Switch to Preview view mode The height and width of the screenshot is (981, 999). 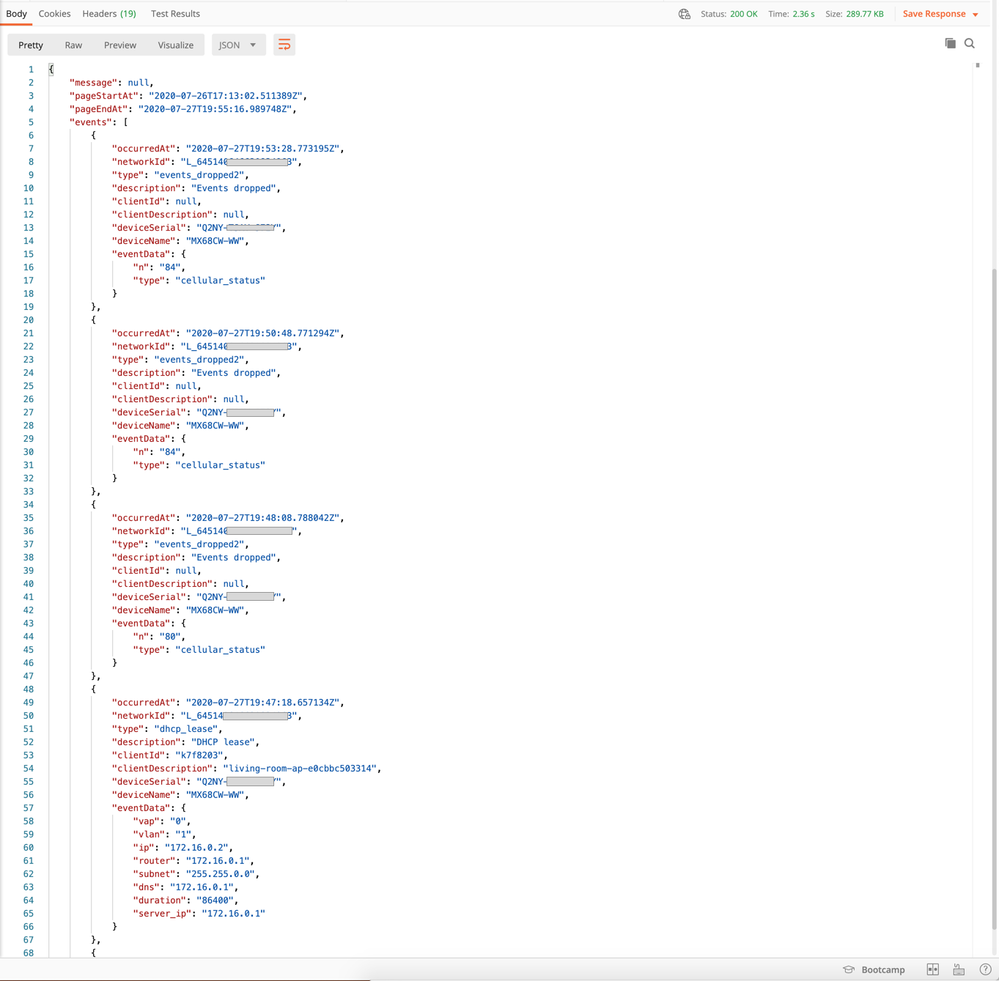[x=120, y=45]
